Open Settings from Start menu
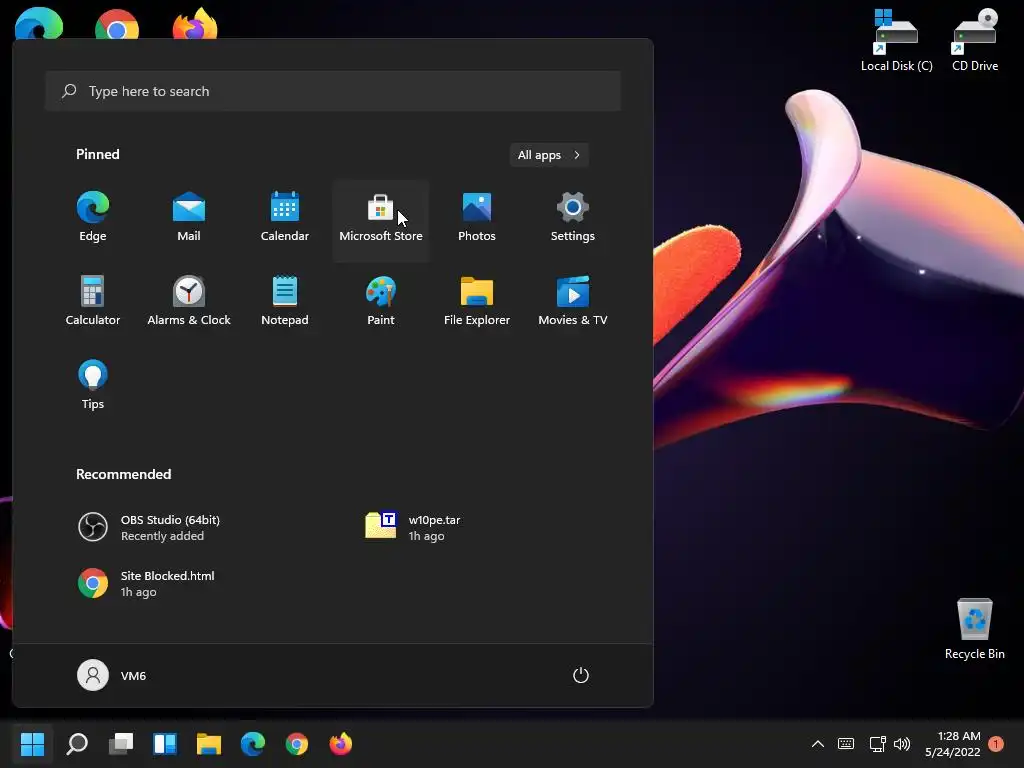 pos(573,219)
